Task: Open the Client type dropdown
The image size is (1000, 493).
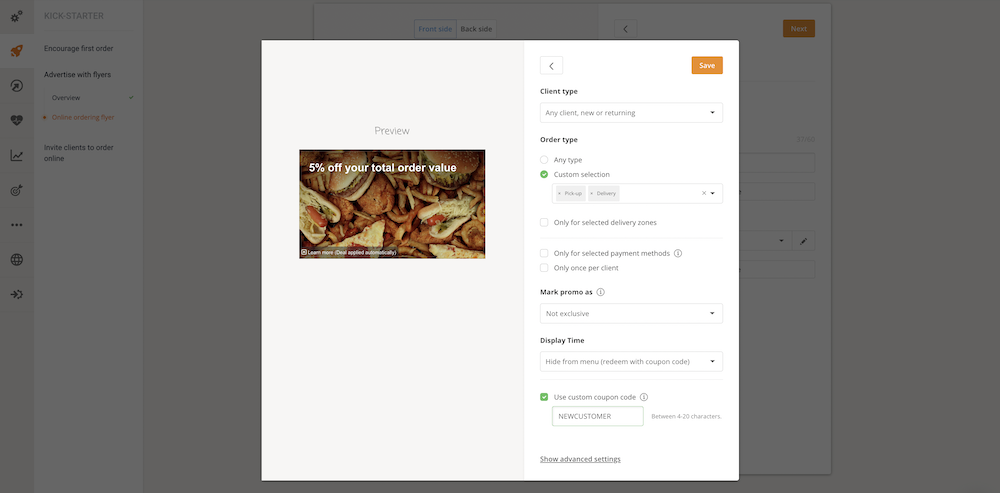Action: tap(631, 113)
